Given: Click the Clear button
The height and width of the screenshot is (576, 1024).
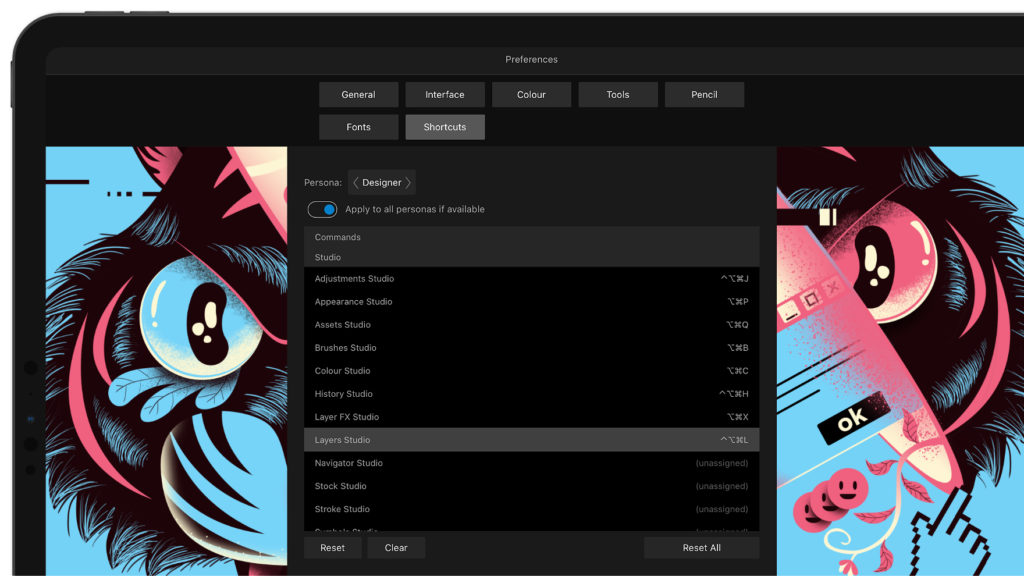Looking at the screenshot, I should 396,547.
